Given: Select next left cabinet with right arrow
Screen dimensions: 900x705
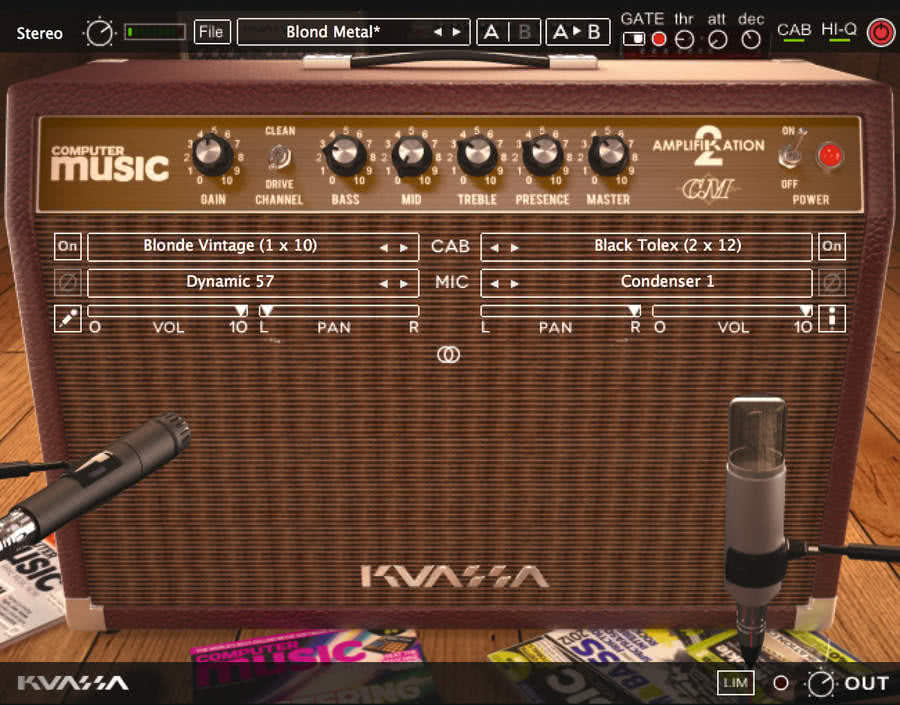Looking at the screenshot, I should click(x=404, y=247).
